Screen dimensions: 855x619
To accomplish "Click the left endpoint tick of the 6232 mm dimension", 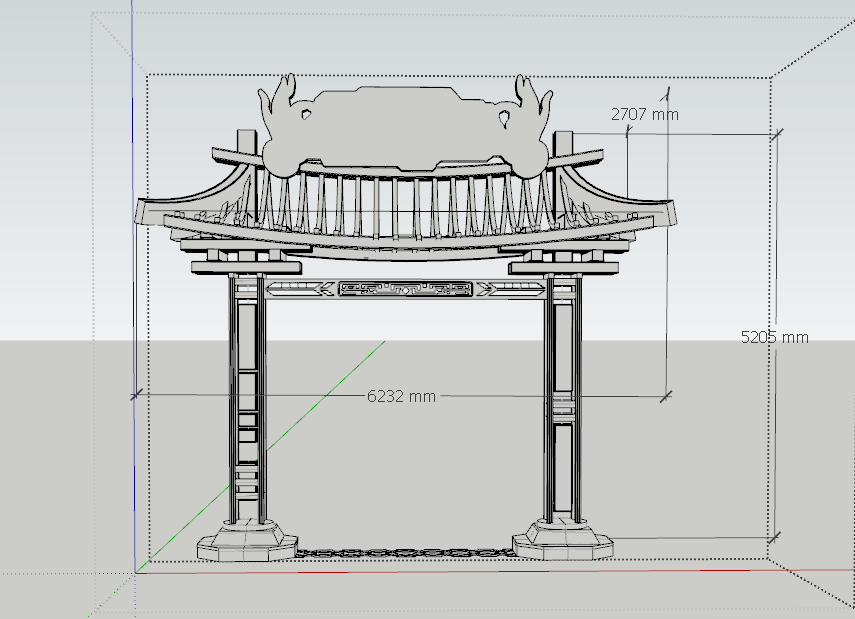I will tap(135, 396).
